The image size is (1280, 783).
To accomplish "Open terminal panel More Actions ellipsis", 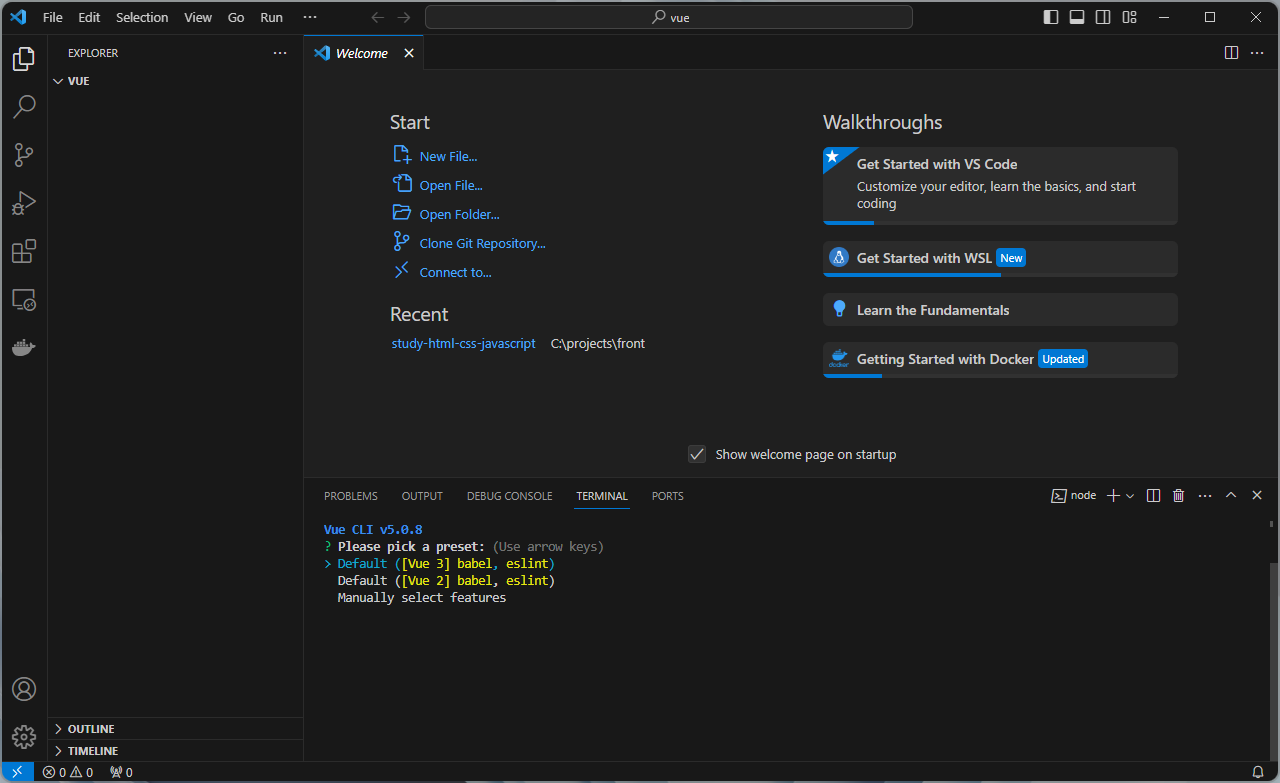I will pyautogui.click(x=1205, y=496).
